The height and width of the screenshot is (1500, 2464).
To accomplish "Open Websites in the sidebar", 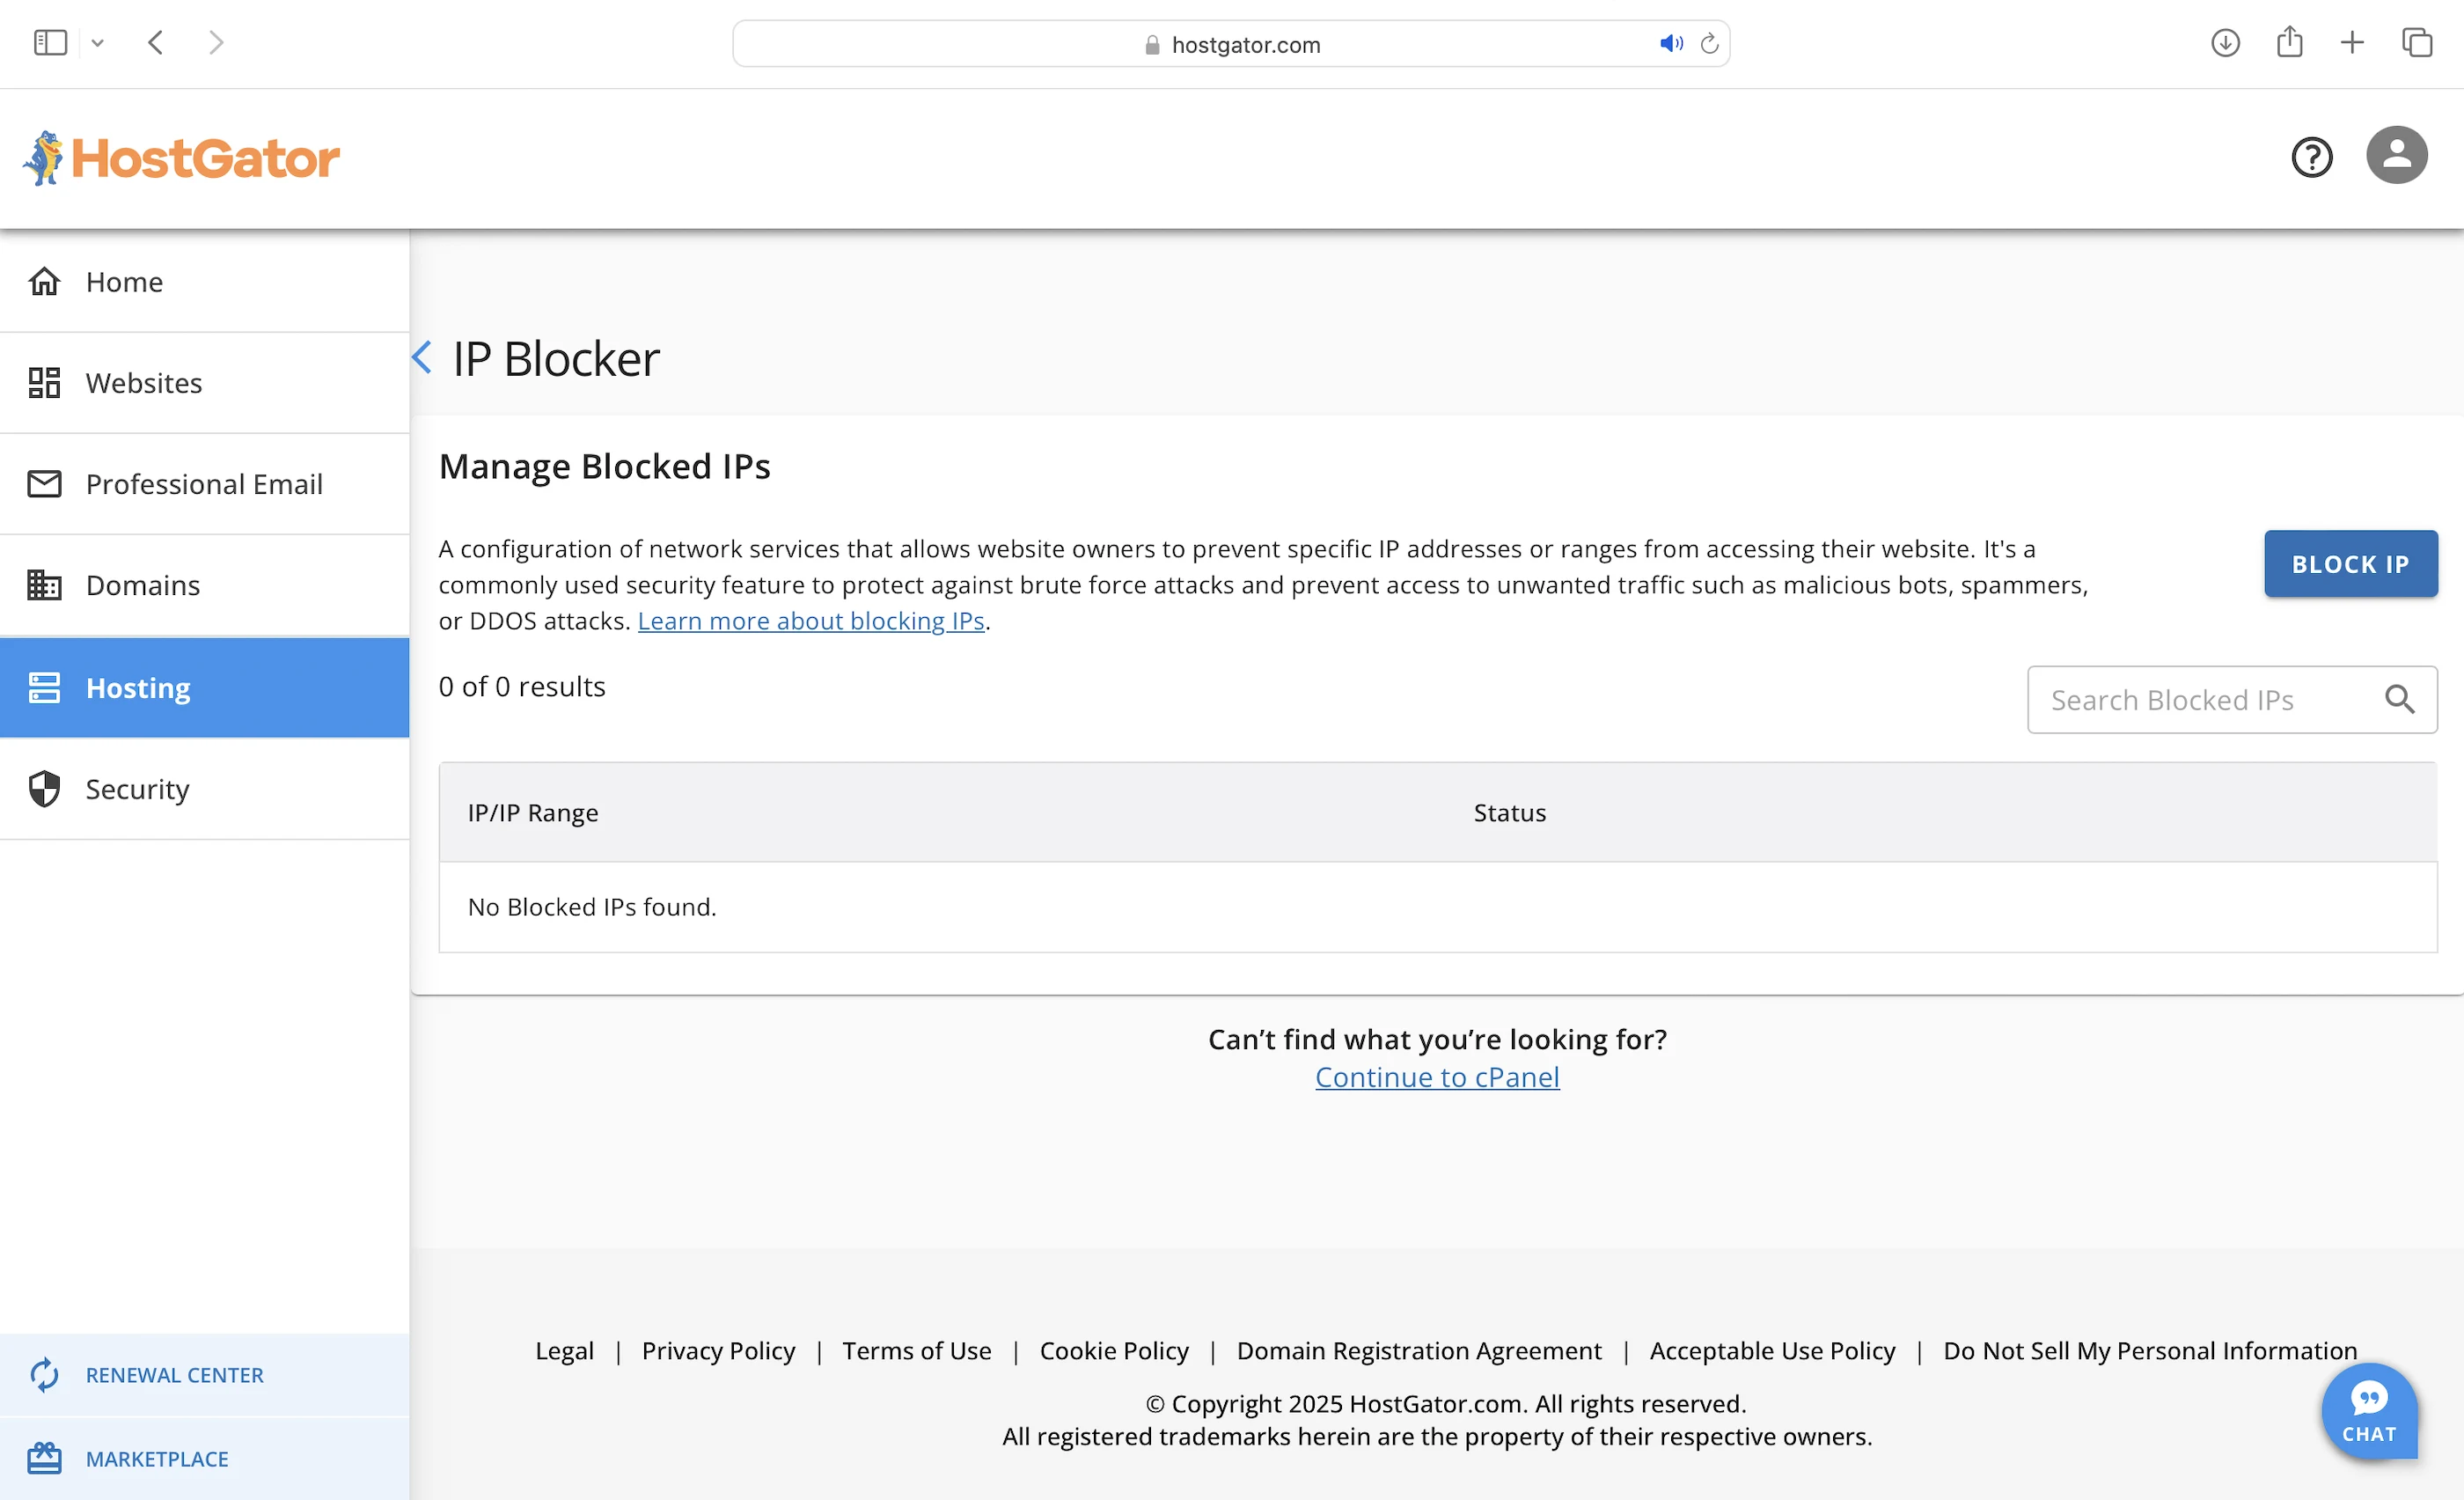I will 144,383.
